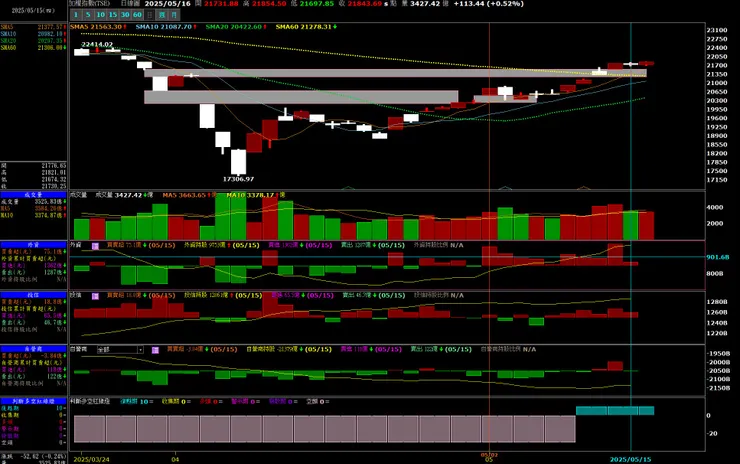
Task: Click SMA5 row in left side panel
Action: click(34, 27)
